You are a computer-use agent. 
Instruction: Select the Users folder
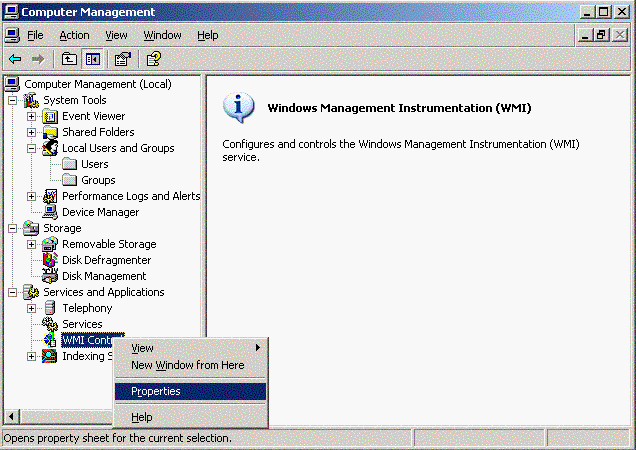95,164
